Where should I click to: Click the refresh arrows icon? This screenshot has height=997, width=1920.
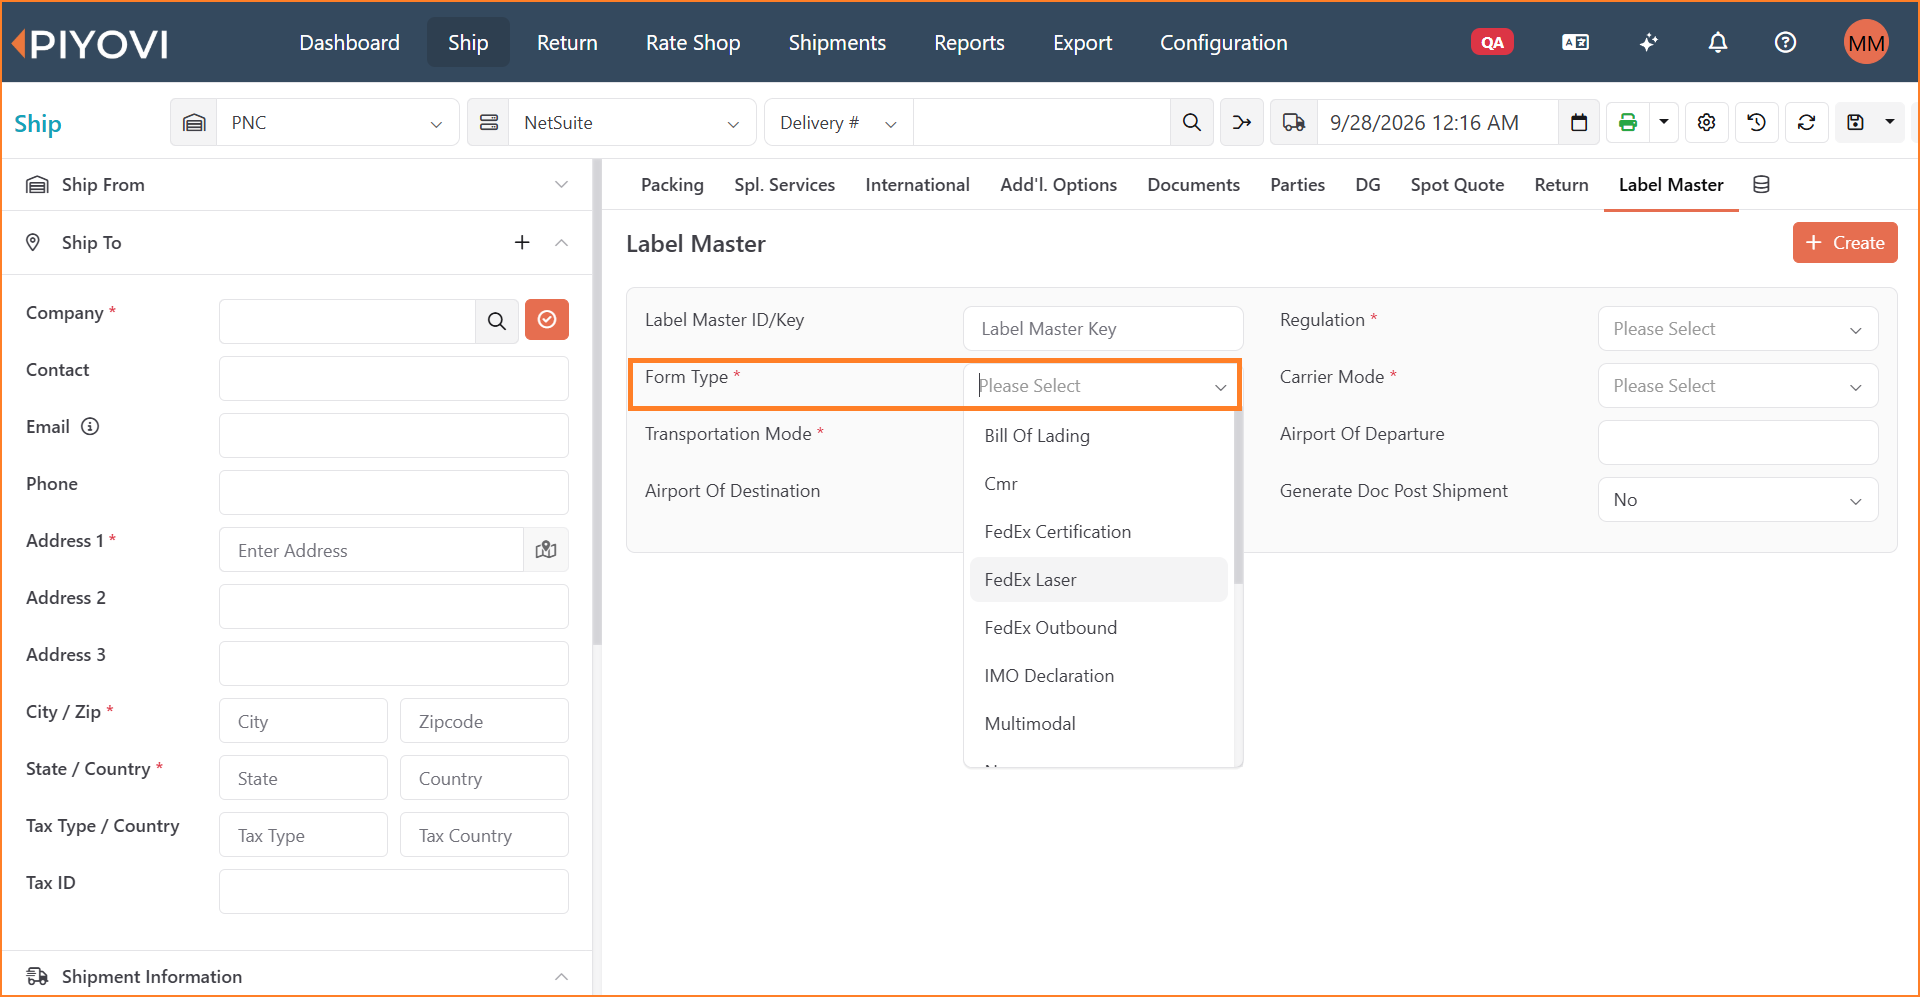click(x=1806, y=122)
